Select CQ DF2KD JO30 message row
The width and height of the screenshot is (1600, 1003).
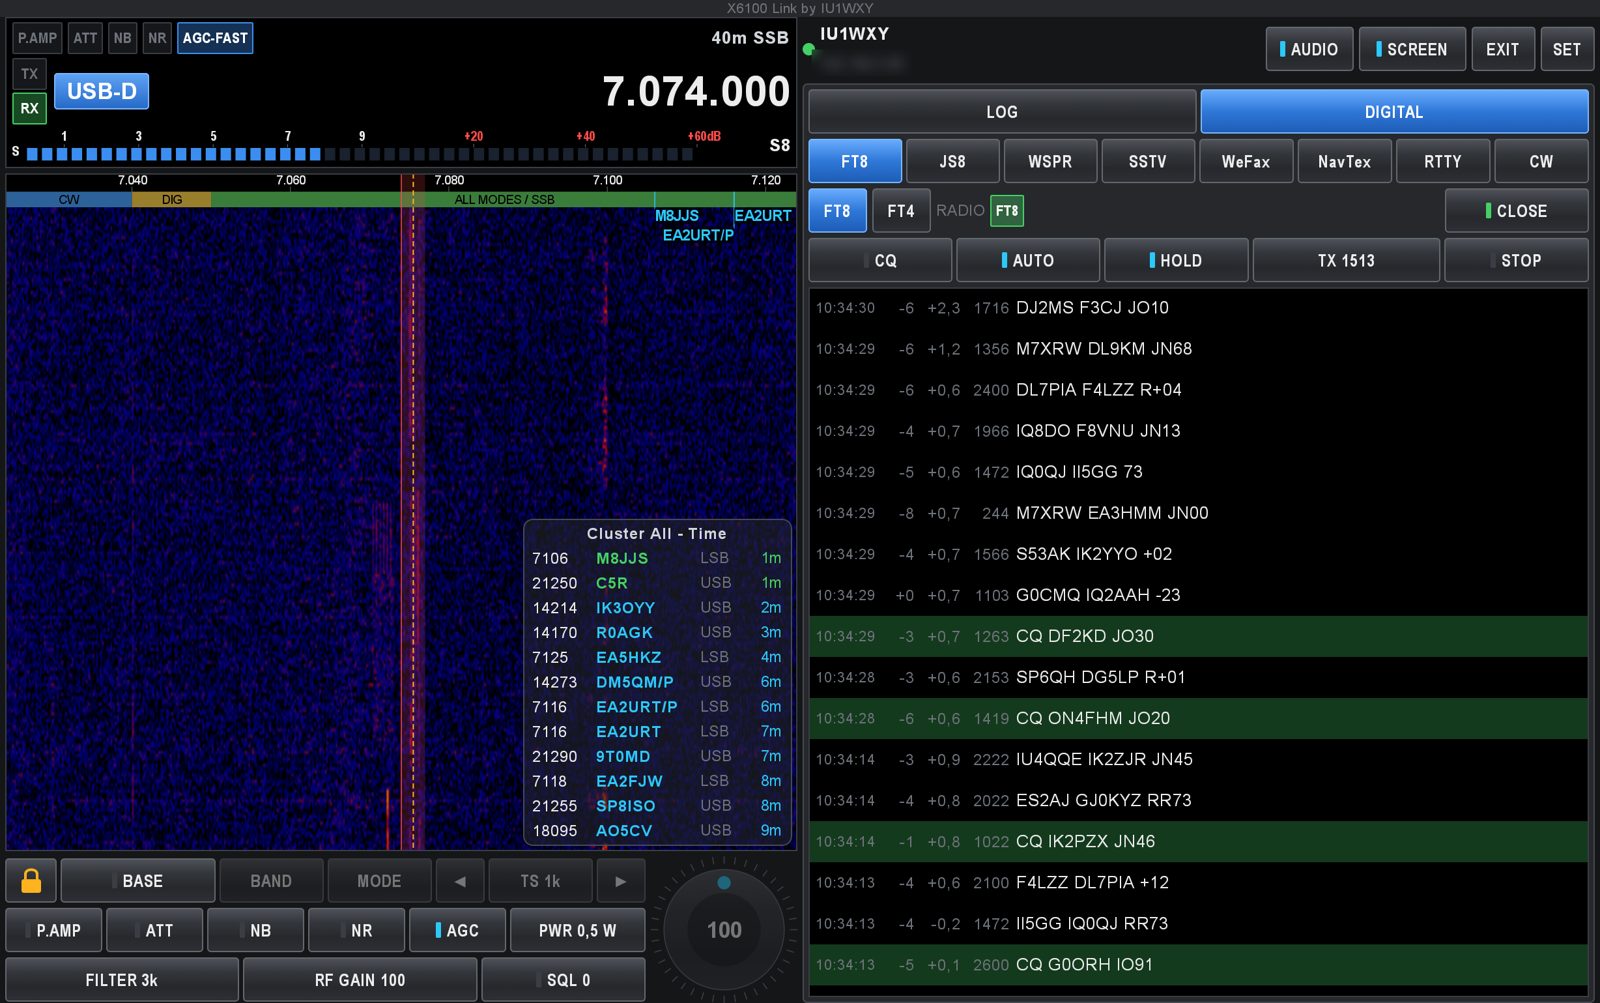click(1198, 636)
